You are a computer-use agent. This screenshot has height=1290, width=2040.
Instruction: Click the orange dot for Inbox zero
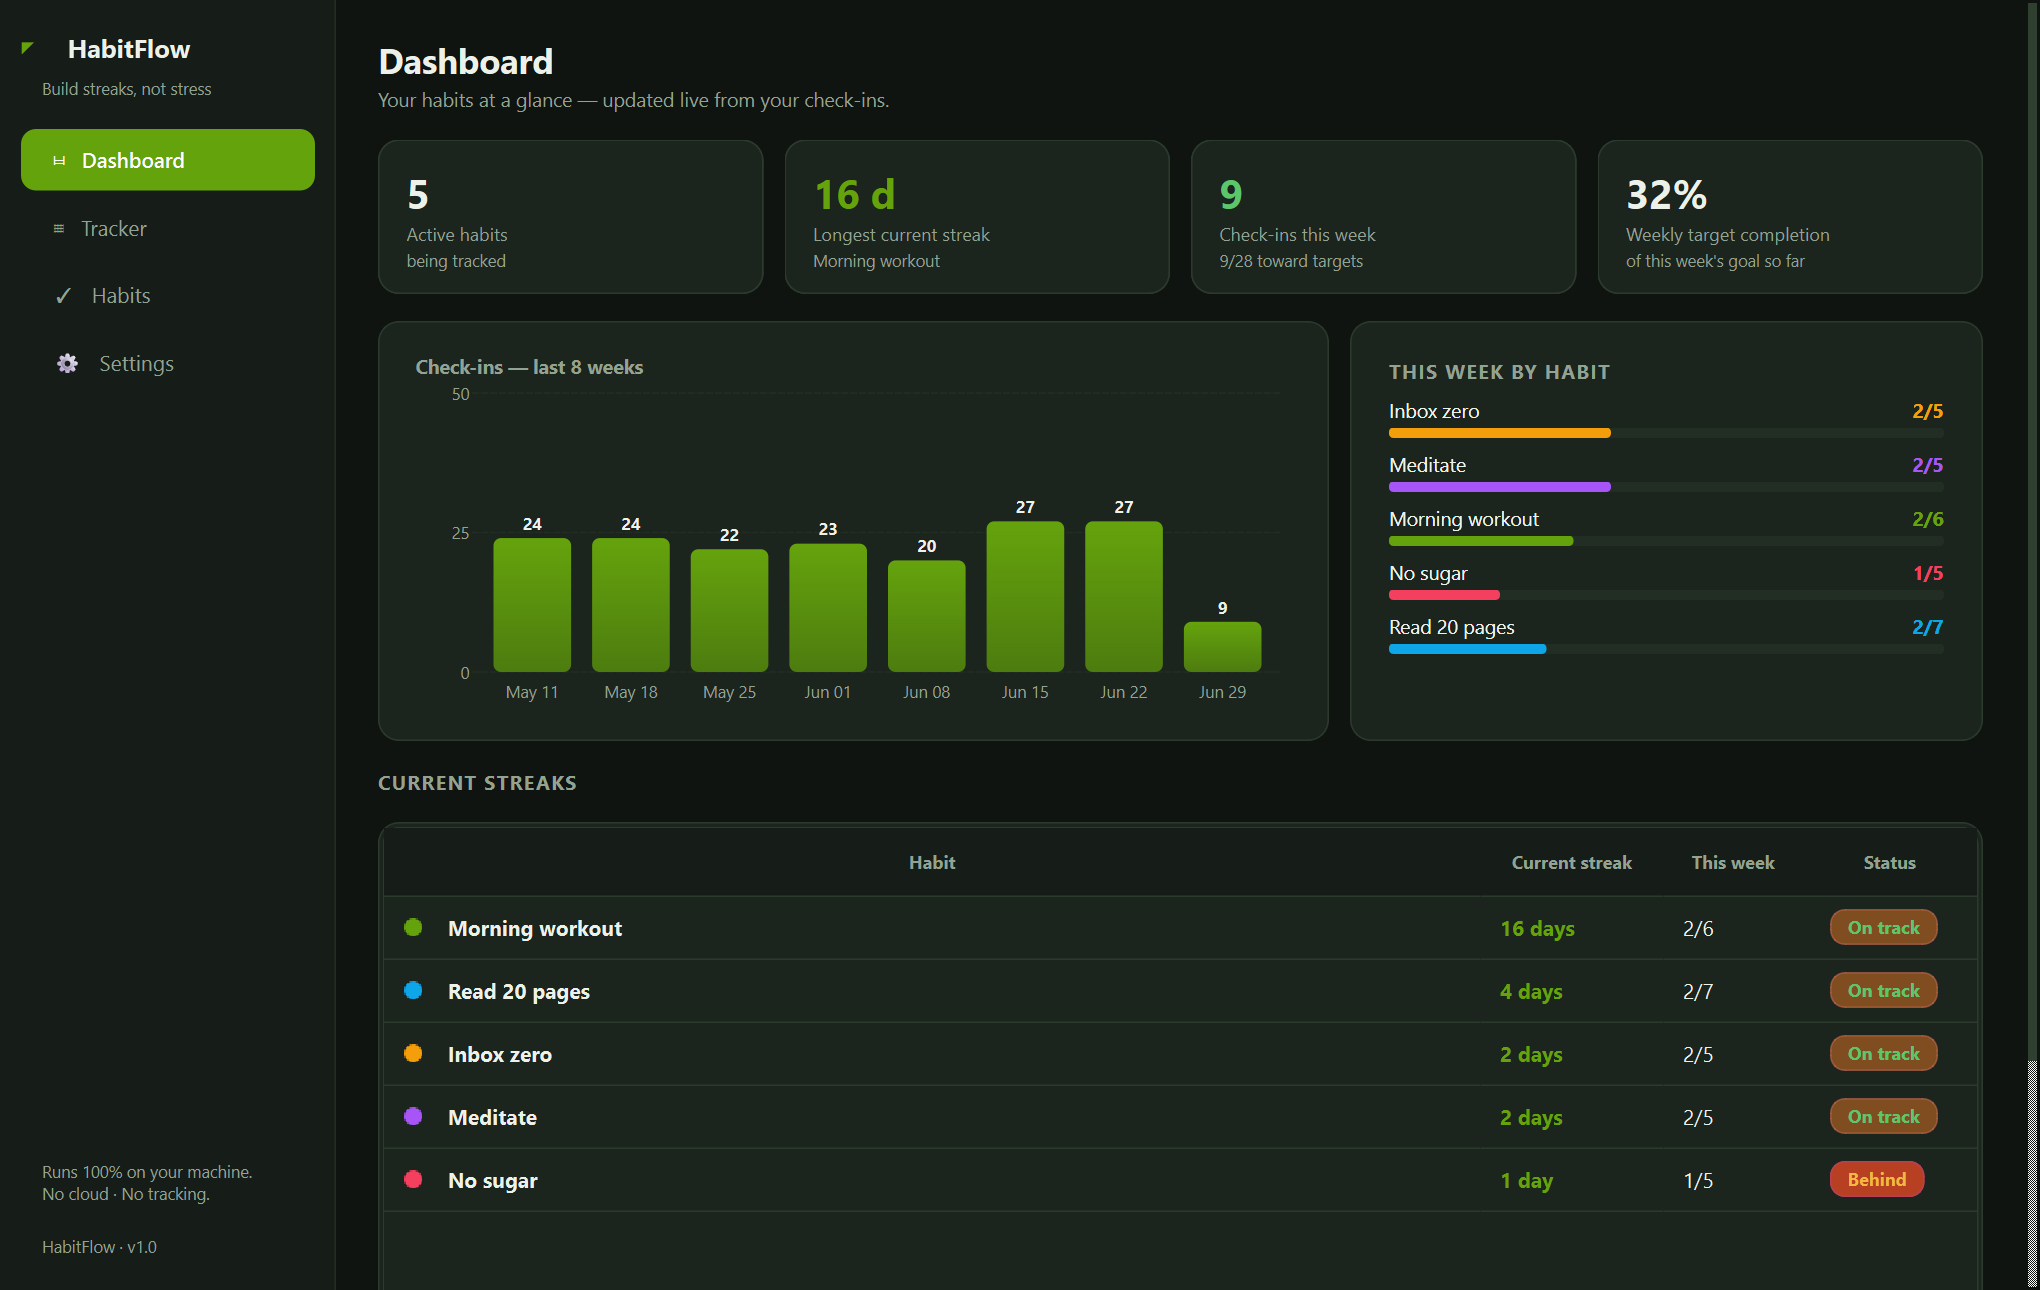[413, 1053]
